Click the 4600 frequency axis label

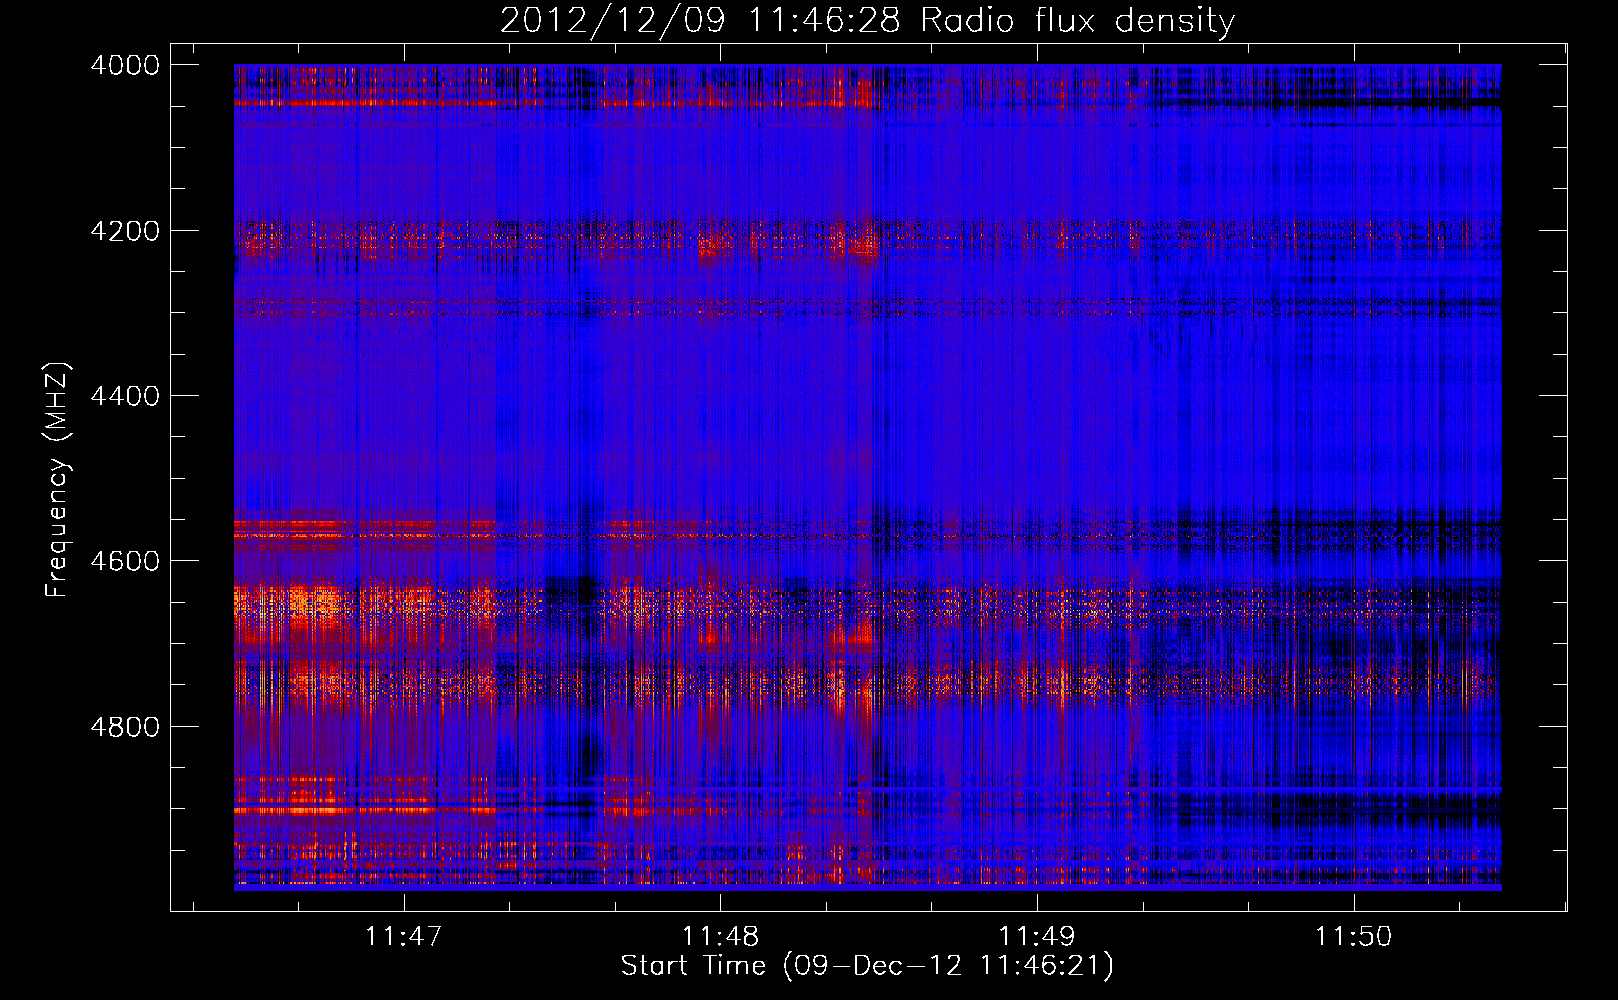(124, 561)
